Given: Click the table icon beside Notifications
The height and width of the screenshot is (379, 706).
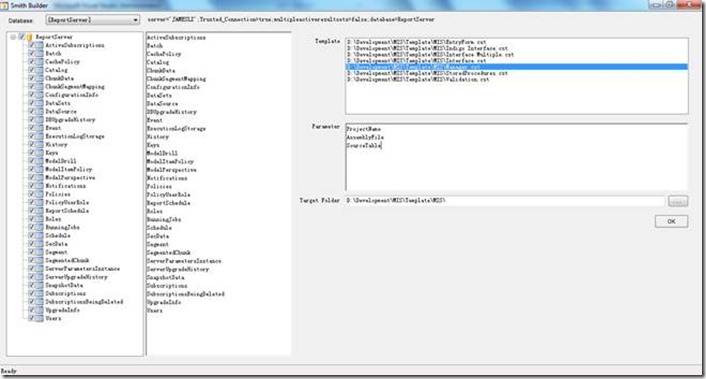Looking at the screenshot, I should [x=40, y=186].
